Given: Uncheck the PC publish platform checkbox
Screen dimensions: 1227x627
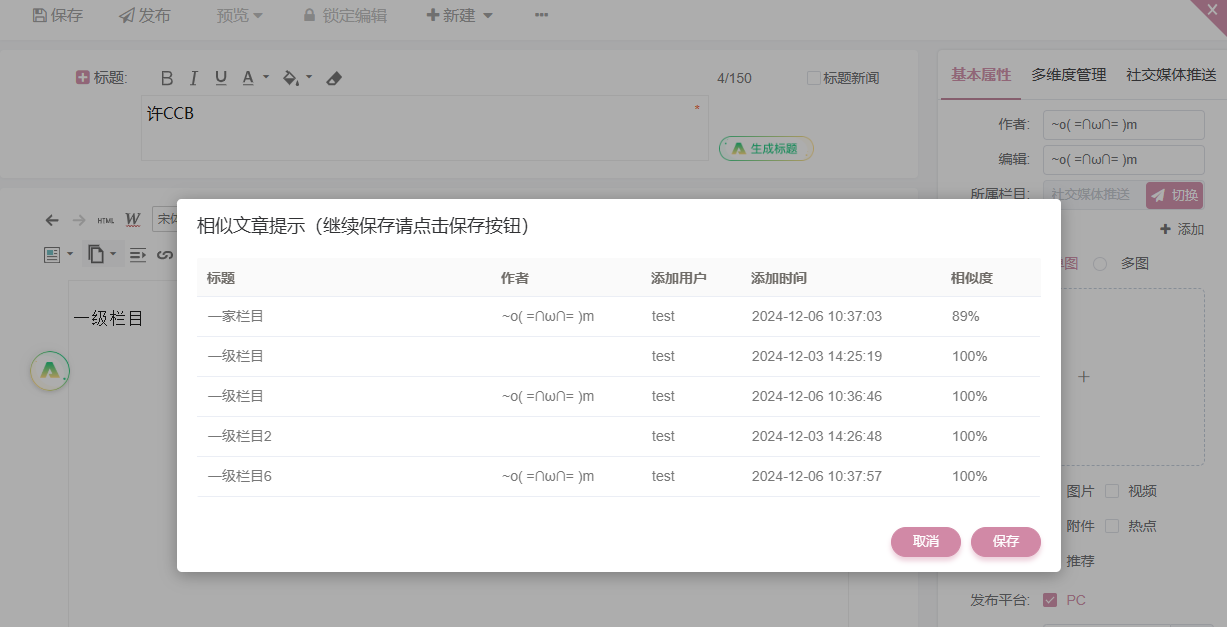Looking at the screenshot, I should [x=1050, y=600].
